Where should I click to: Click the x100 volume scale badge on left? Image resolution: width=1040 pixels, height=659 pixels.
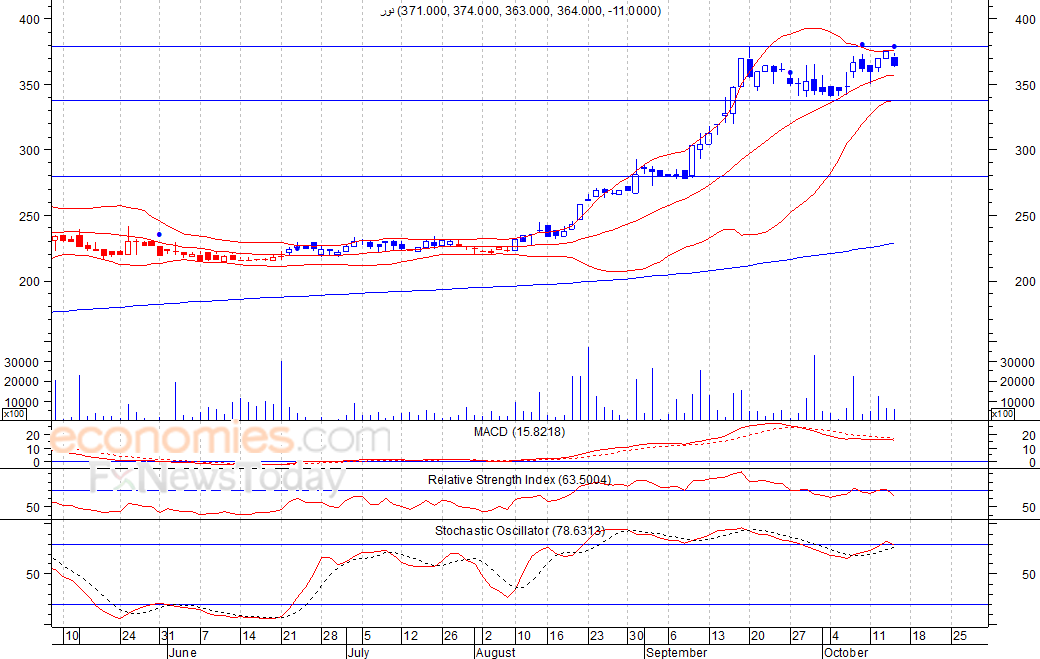point(14,414)
